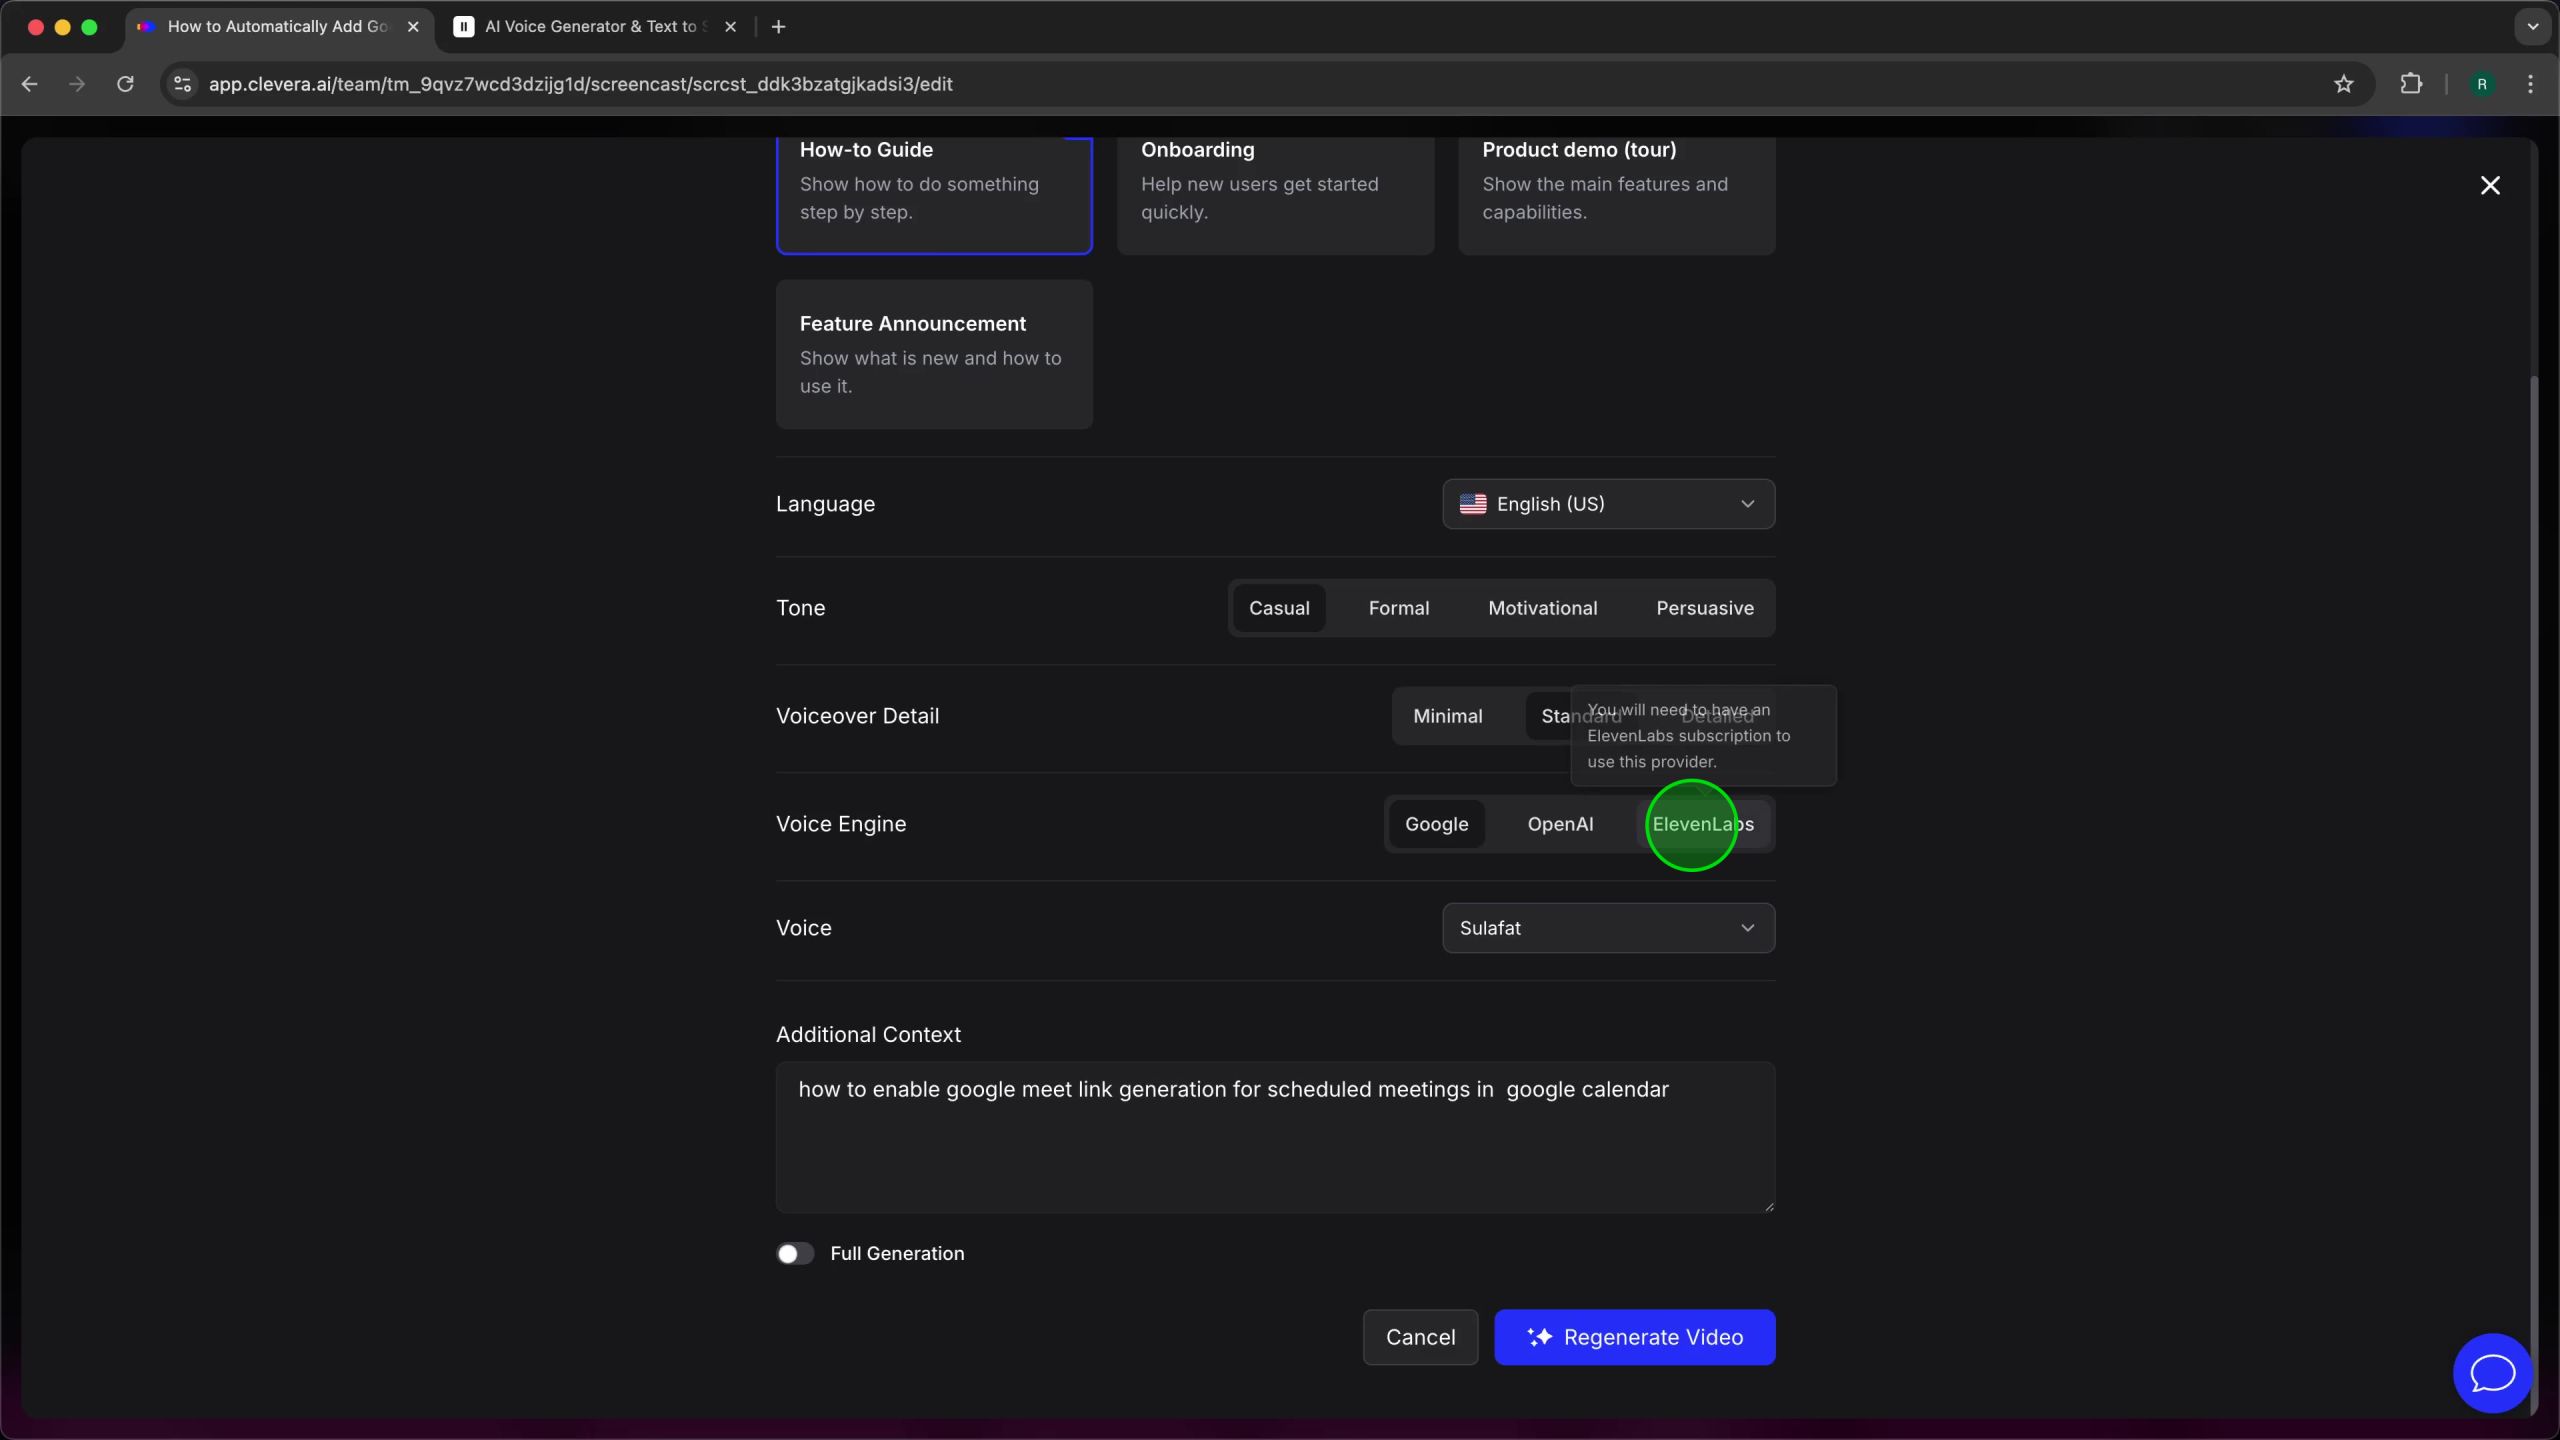Choose OpenAI as the voice engine
The height and width of the screenshot is (1440, 2560).
[1559, 824]
